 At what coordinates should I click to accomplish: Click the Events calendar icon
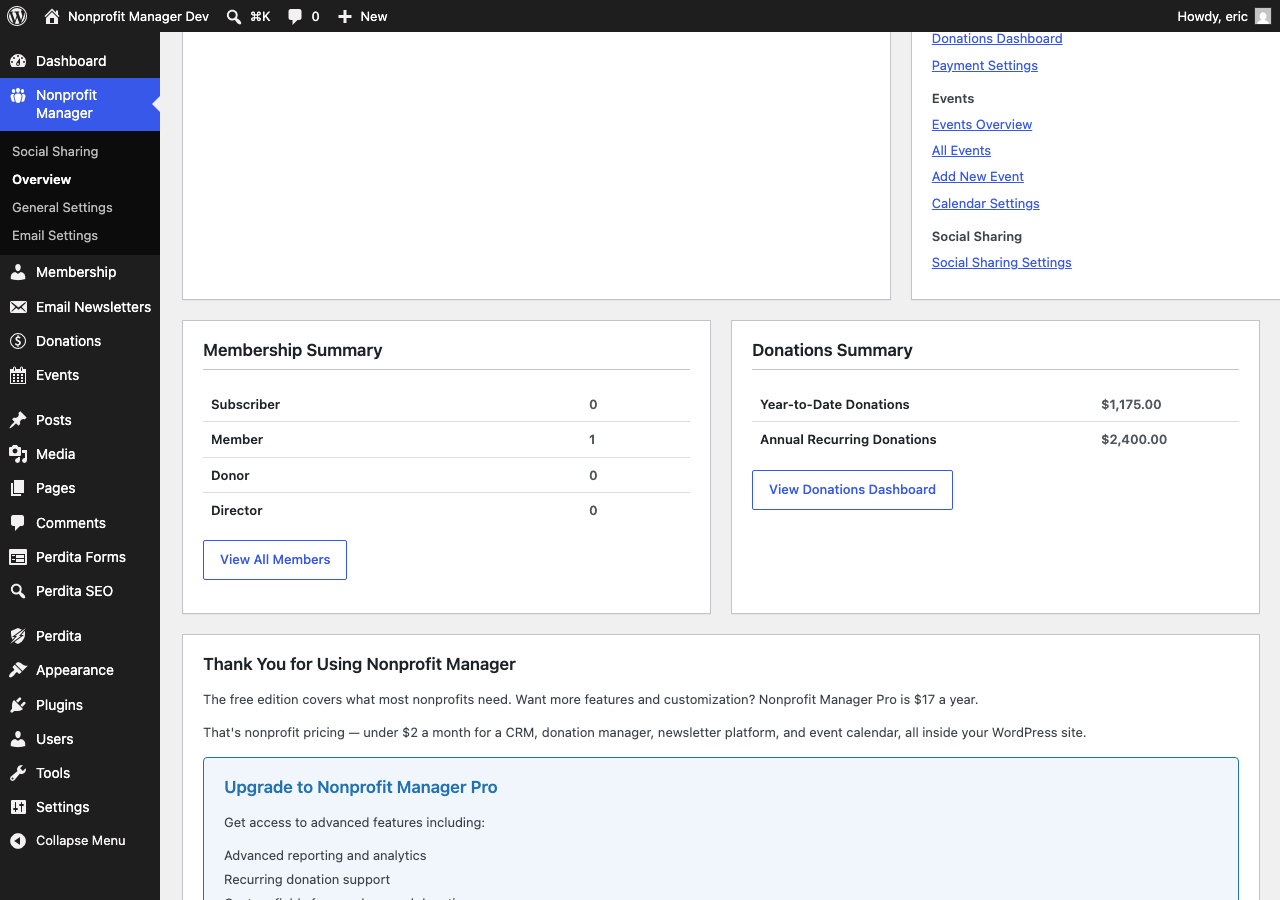tap(18, 375)
